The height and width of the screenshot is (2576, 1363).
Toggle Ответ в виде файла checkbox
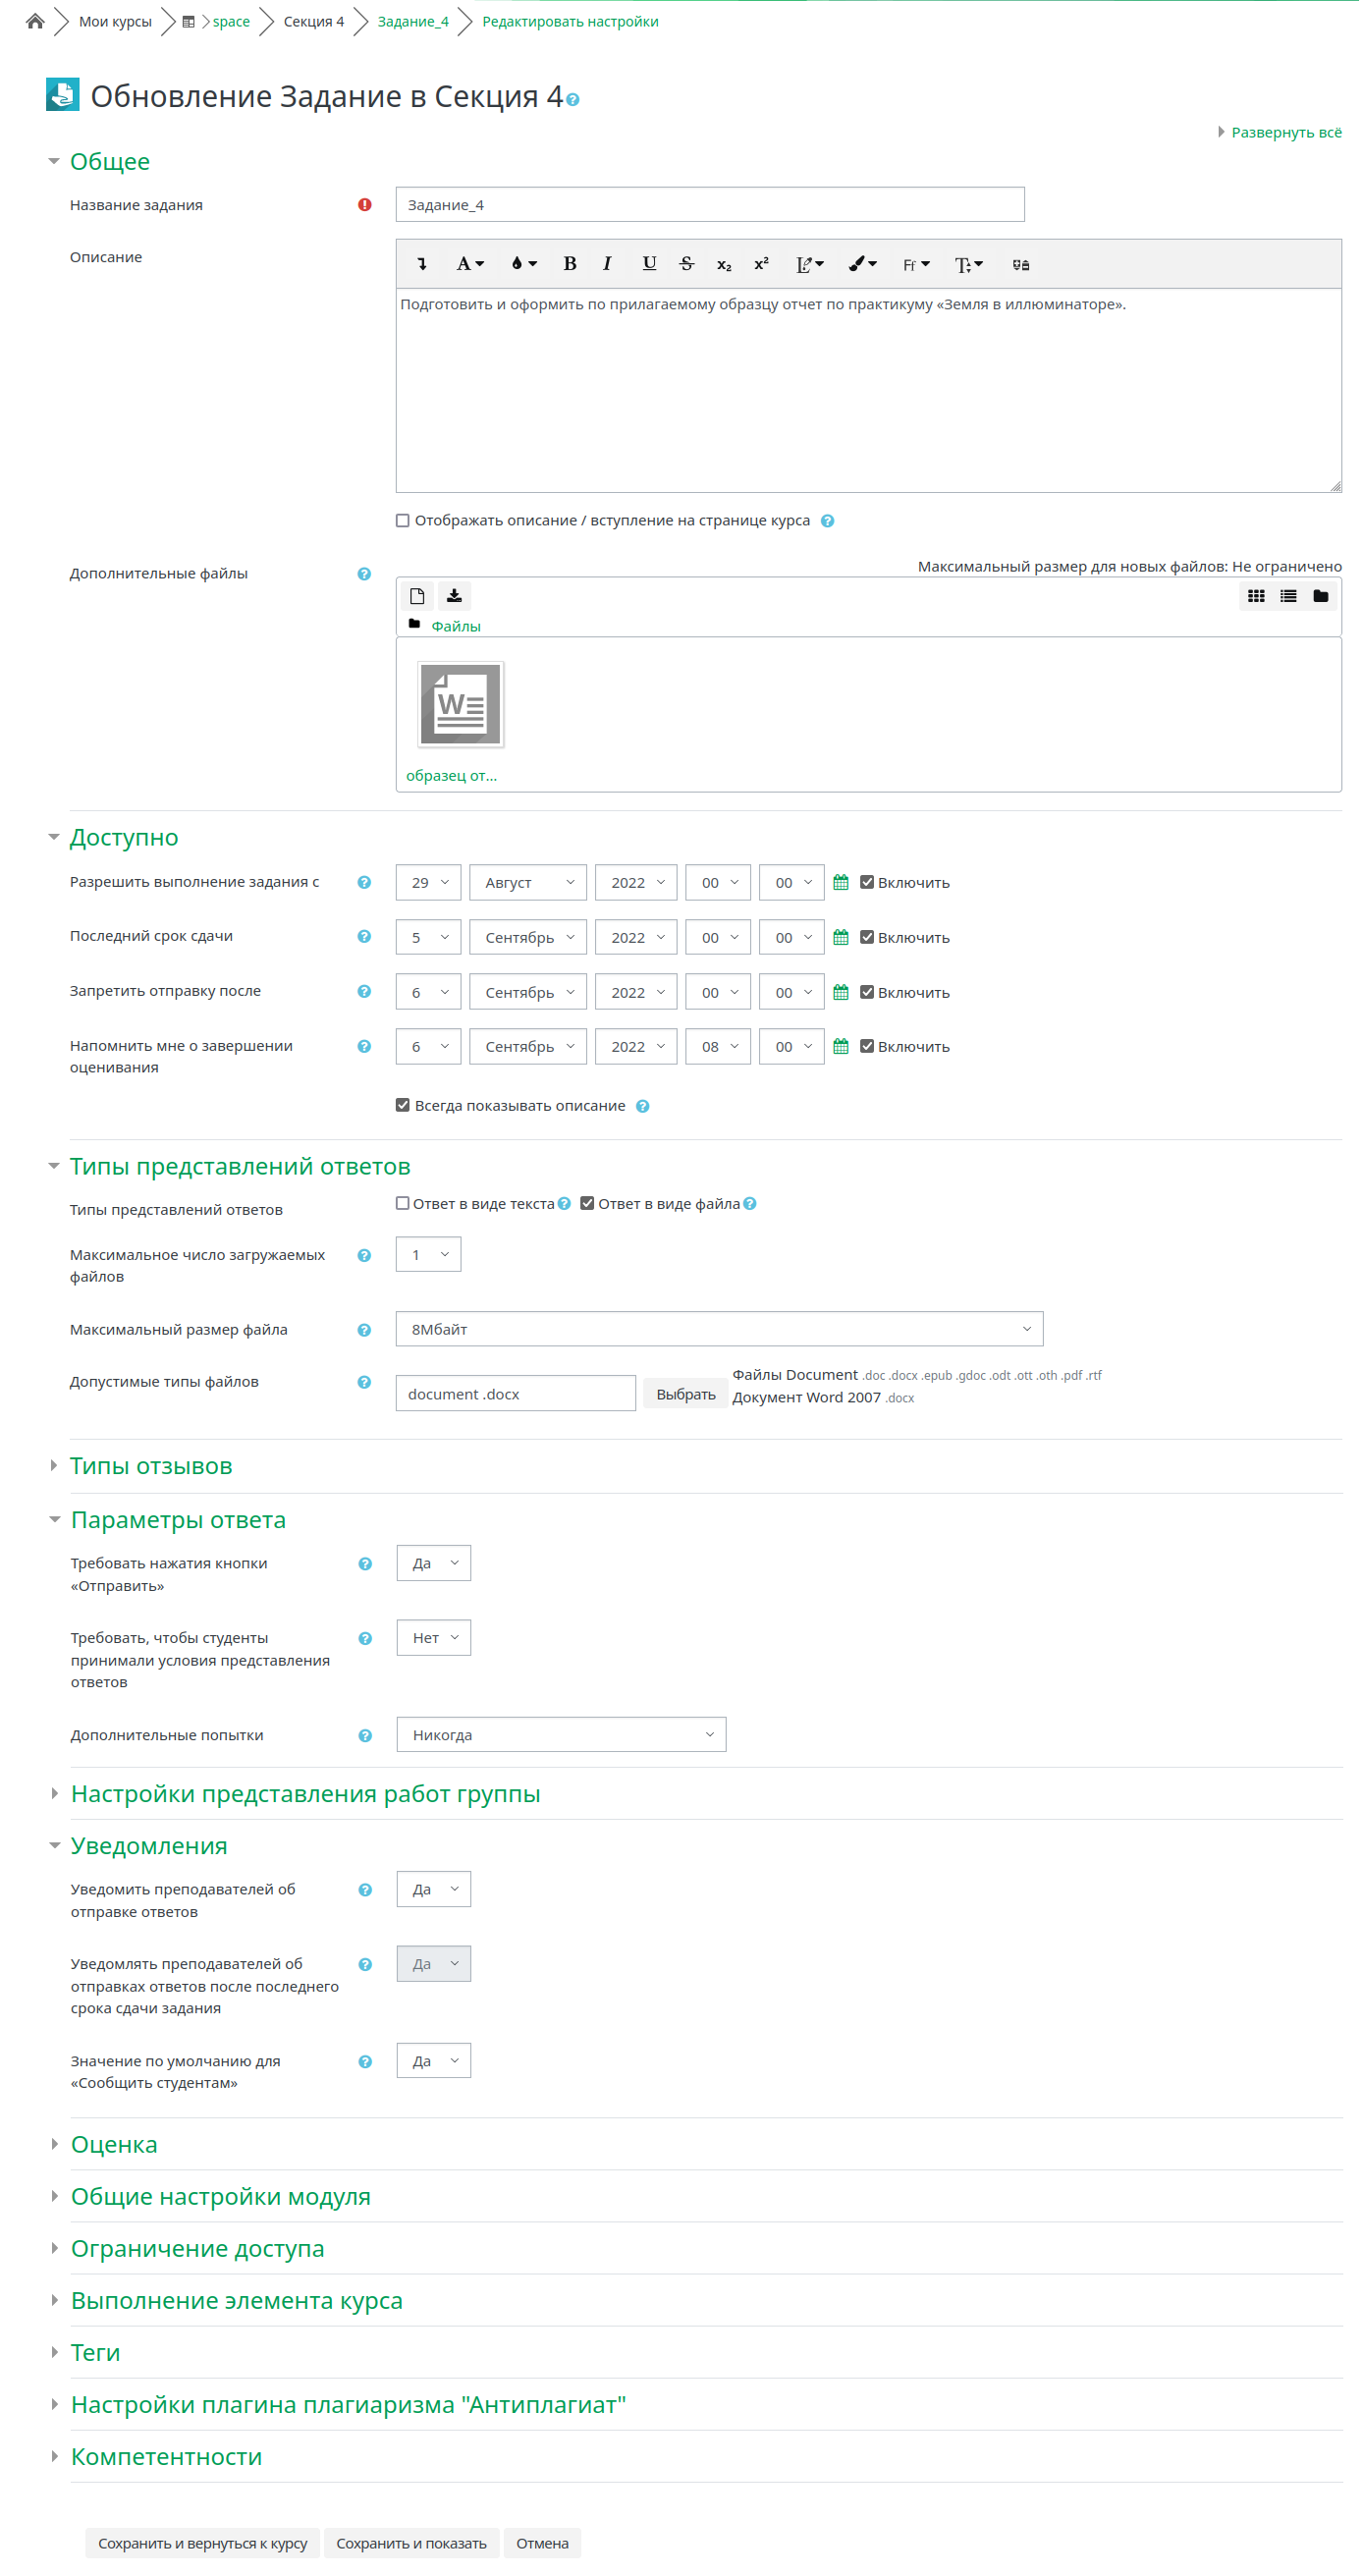pyautogui.click(x=587, y=1203)
